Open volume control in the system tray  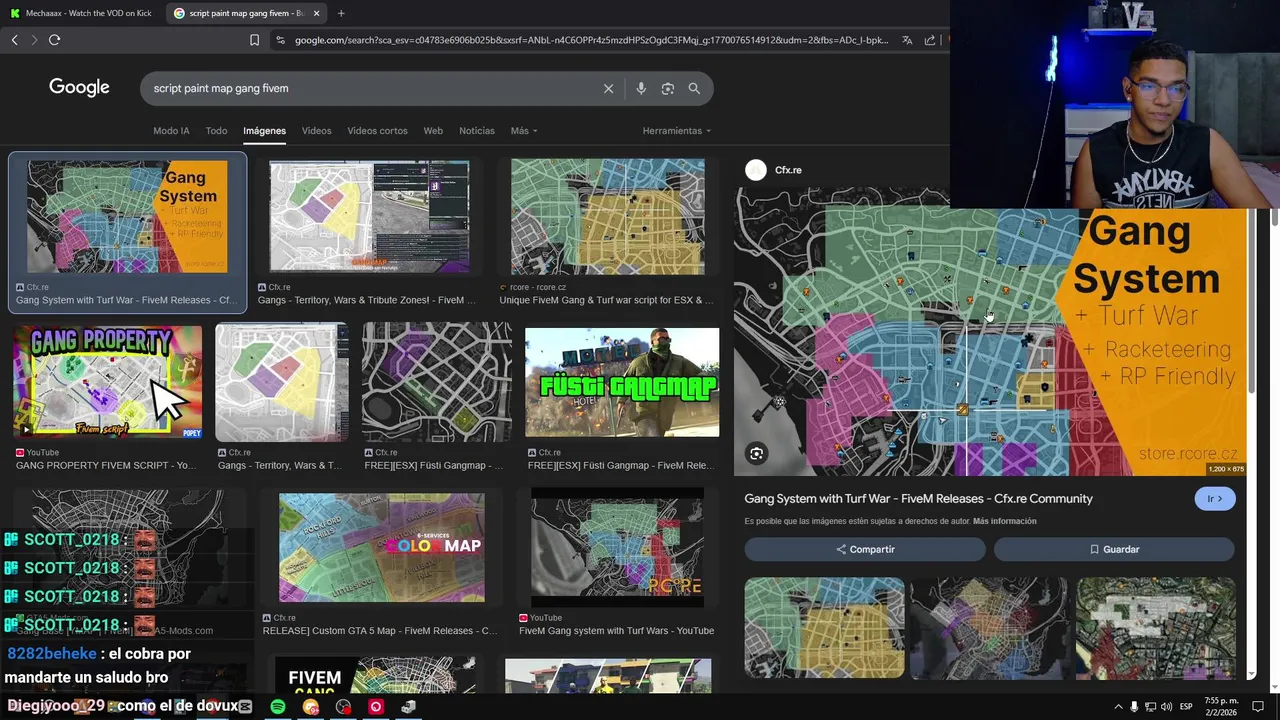1168,706
